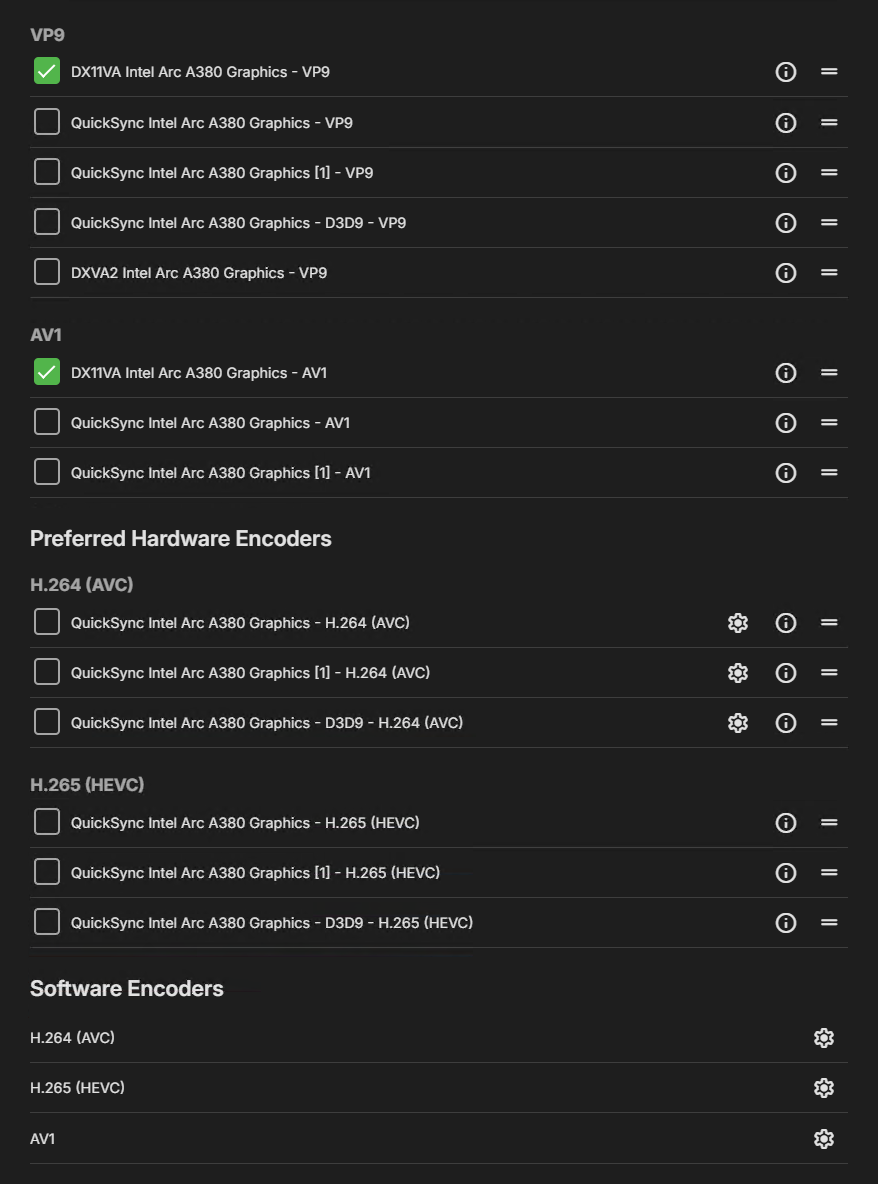
Task: Show info for QuickSync H.265 (HEVC) encoder
Action: (x=786, y=823)
